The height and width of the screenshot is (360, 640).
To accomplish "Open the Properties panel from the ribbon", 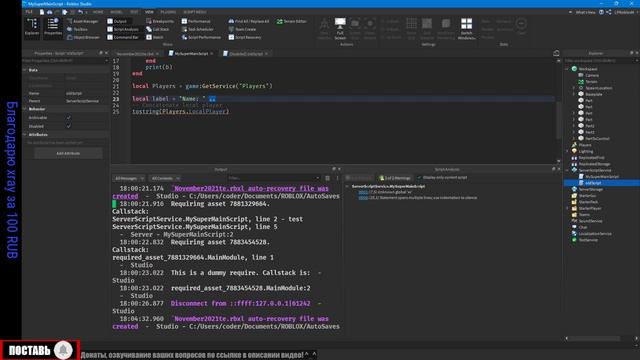I will tap(53, 27).
